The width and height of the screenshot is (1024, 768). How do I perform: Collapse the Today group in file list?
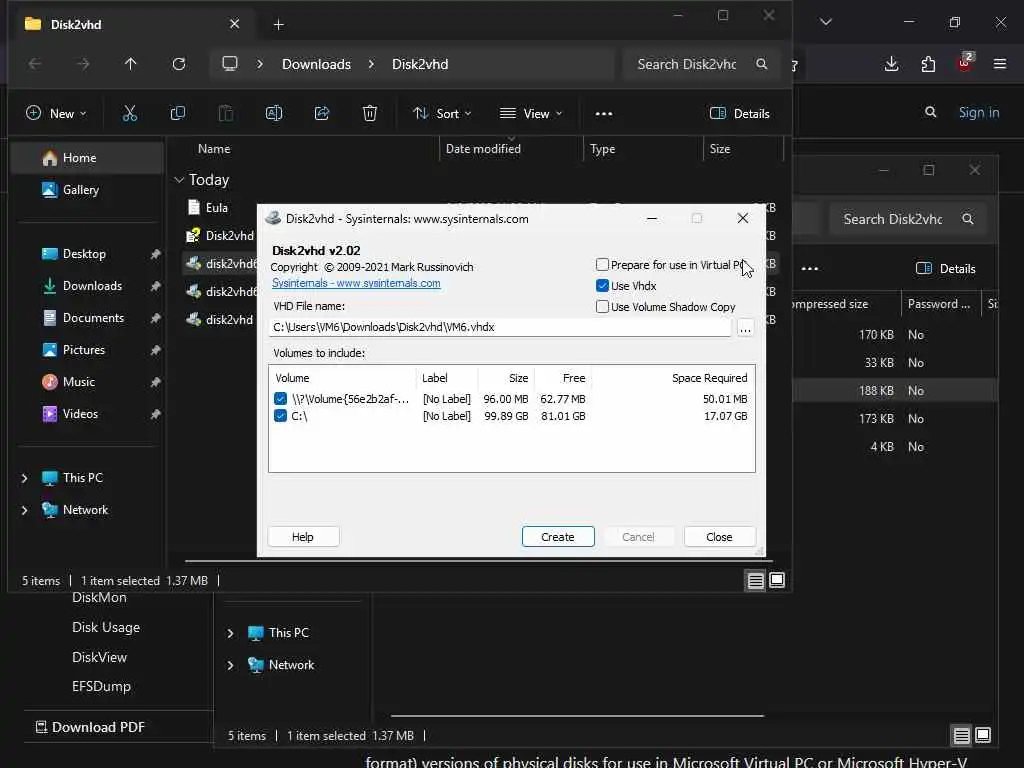pyautogui.click(x=179, y=180)
